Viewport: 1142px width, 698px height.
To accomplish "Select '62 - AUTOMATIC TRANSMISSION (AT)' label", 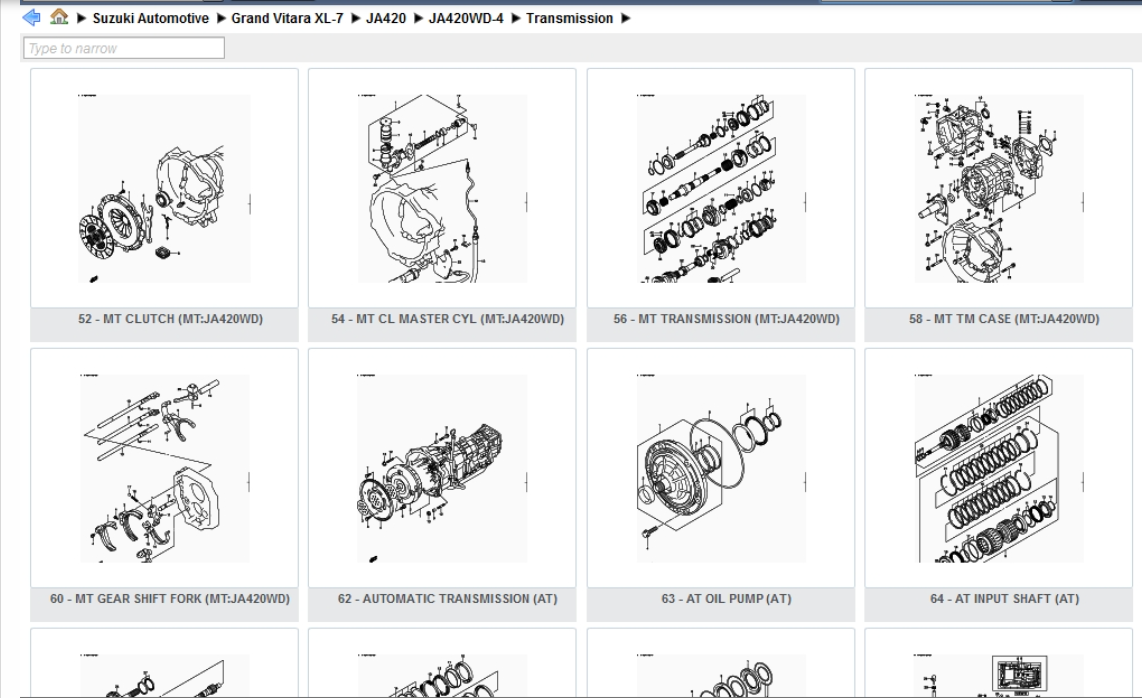I will (447, 598).
